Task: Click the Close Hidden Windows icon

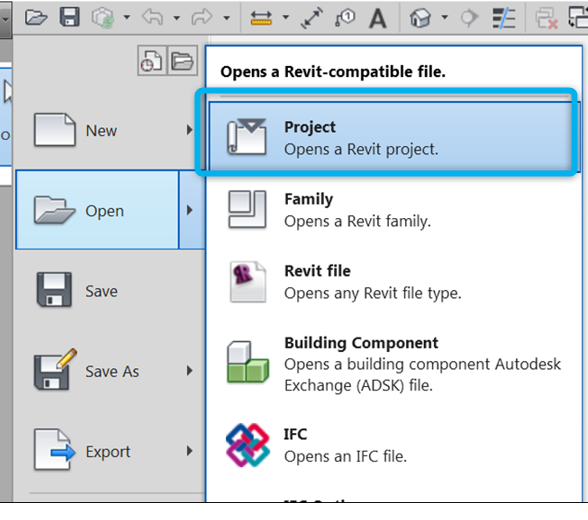Action: (546, 18)
